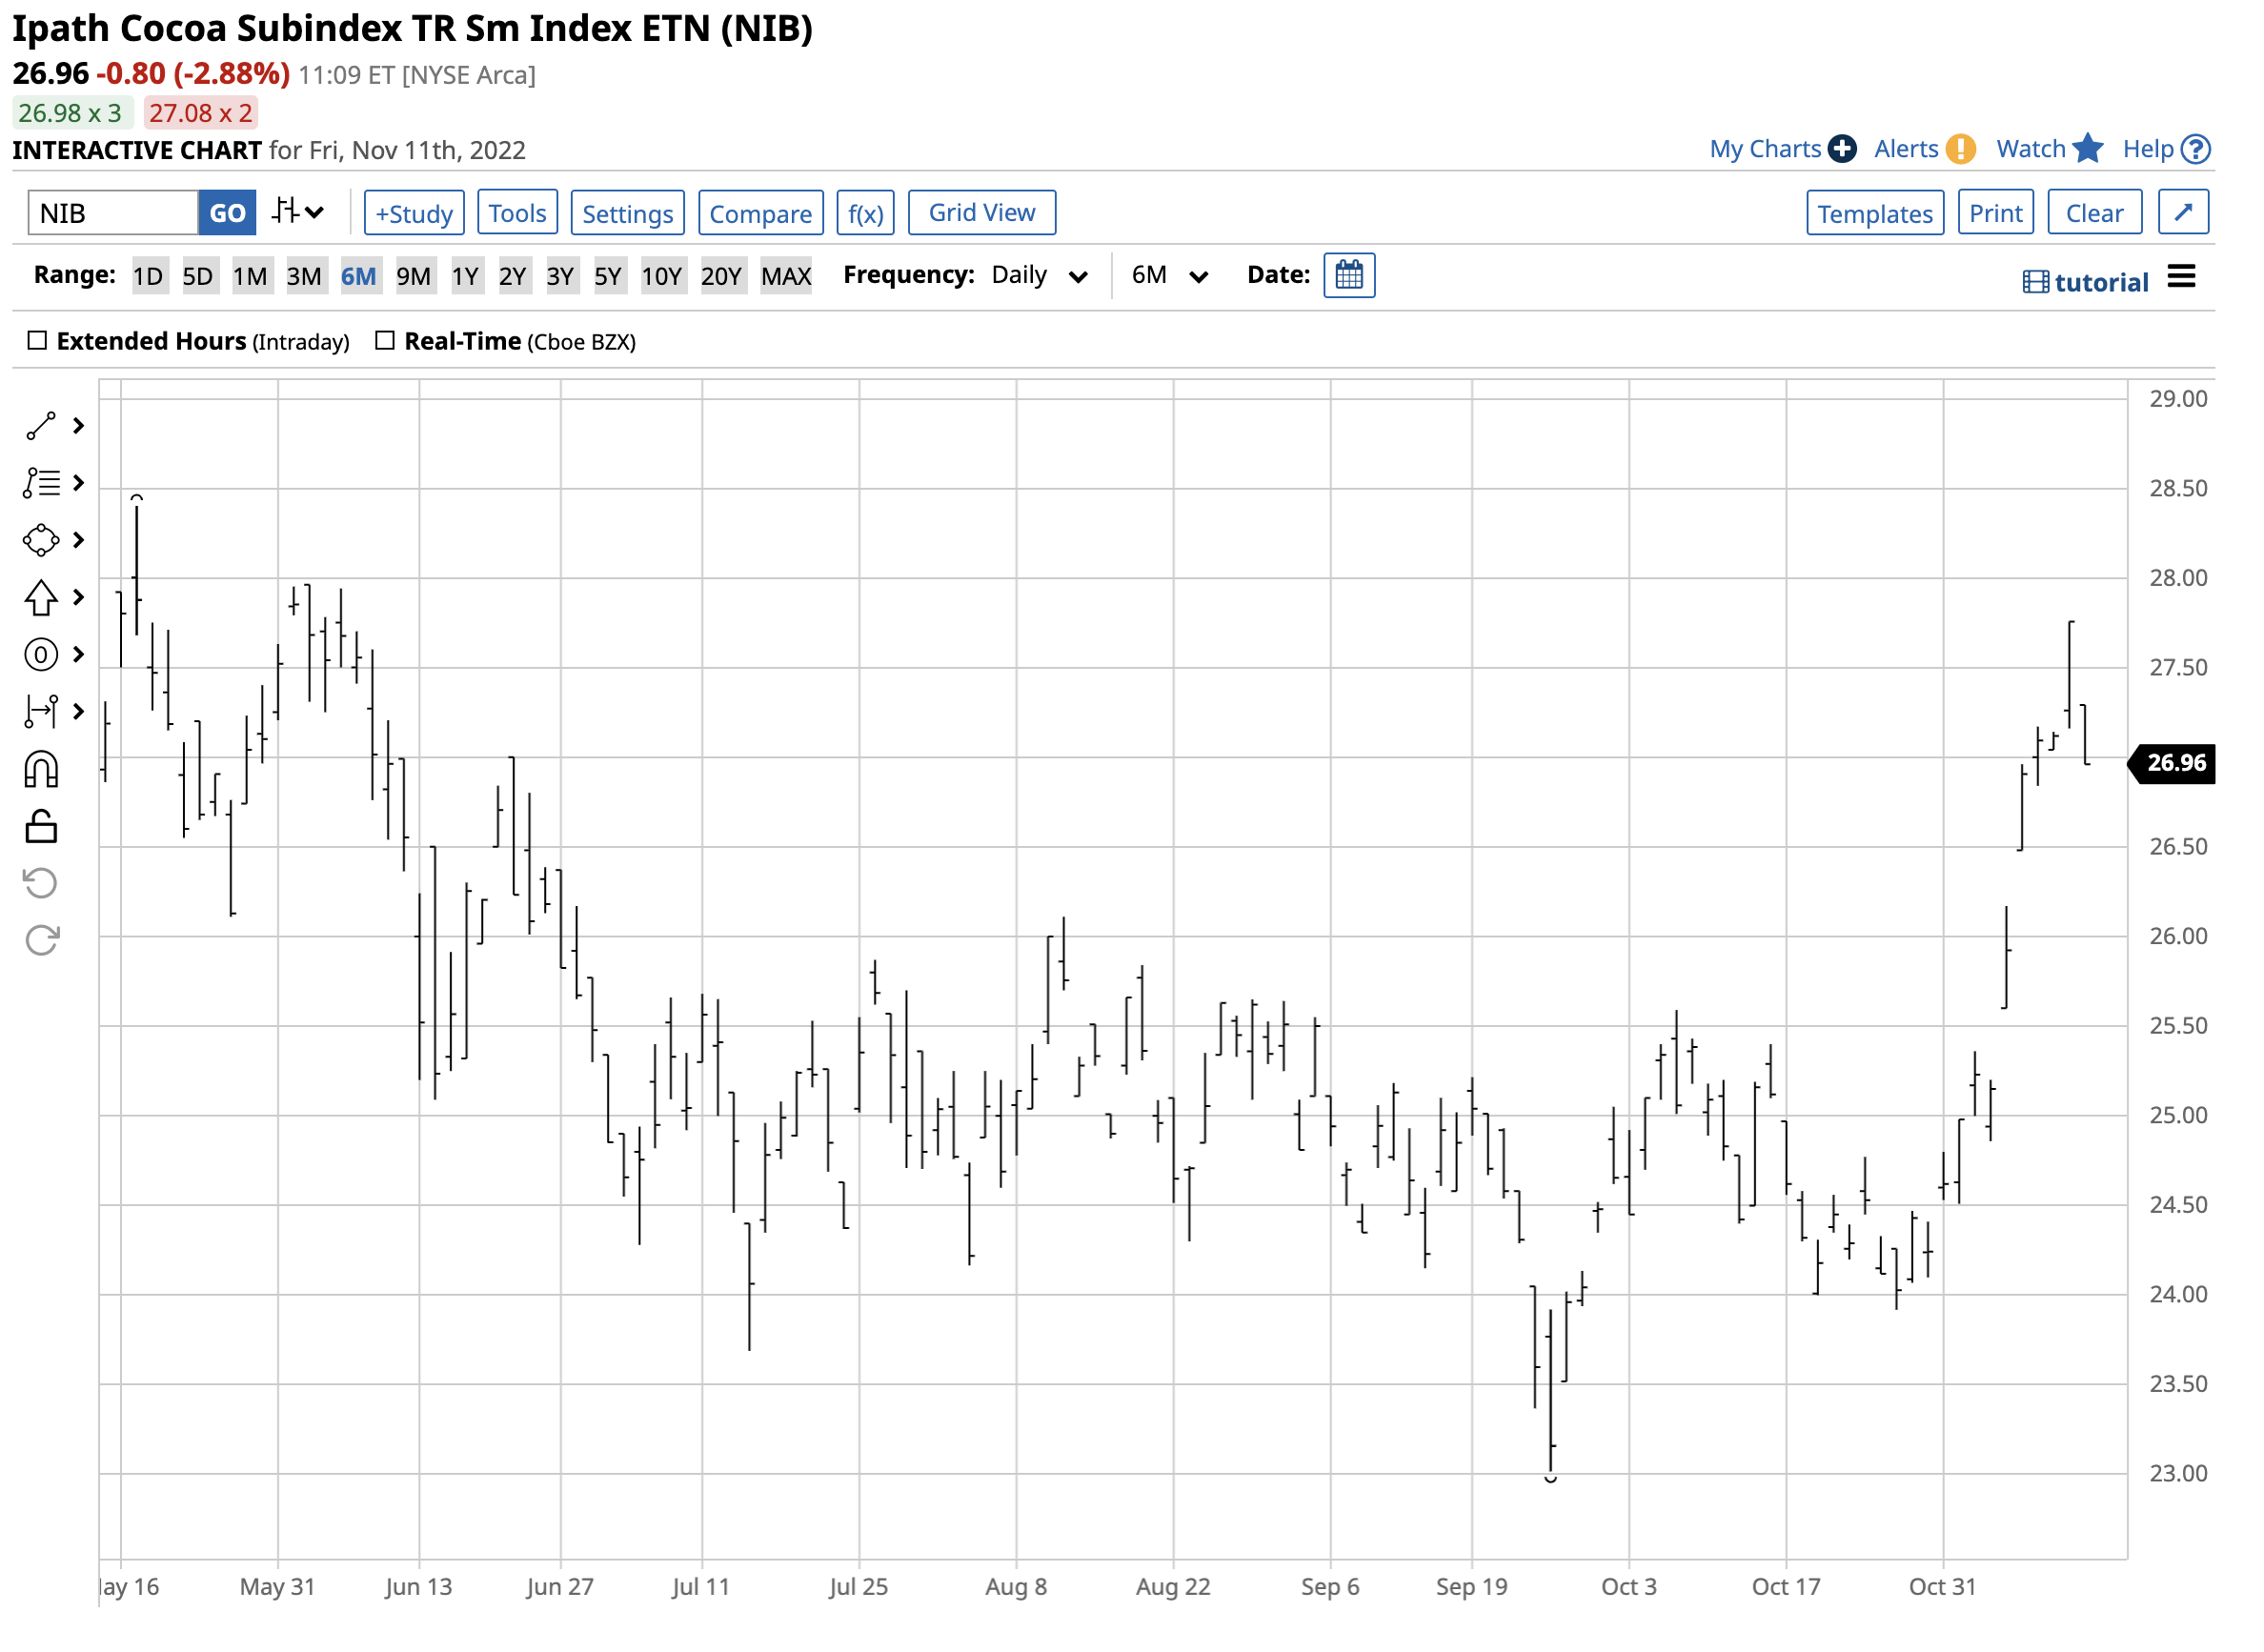
Task: Click the +Study button
Action: [414, 213]
